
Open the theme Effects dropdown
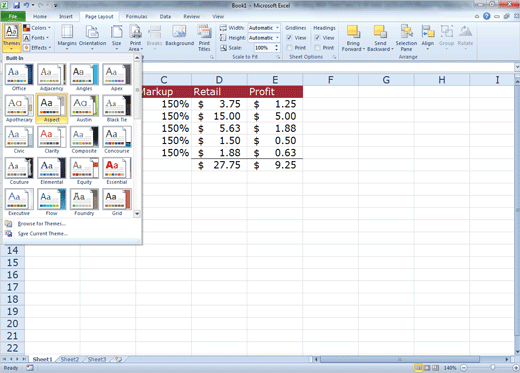tap(37, 48)
